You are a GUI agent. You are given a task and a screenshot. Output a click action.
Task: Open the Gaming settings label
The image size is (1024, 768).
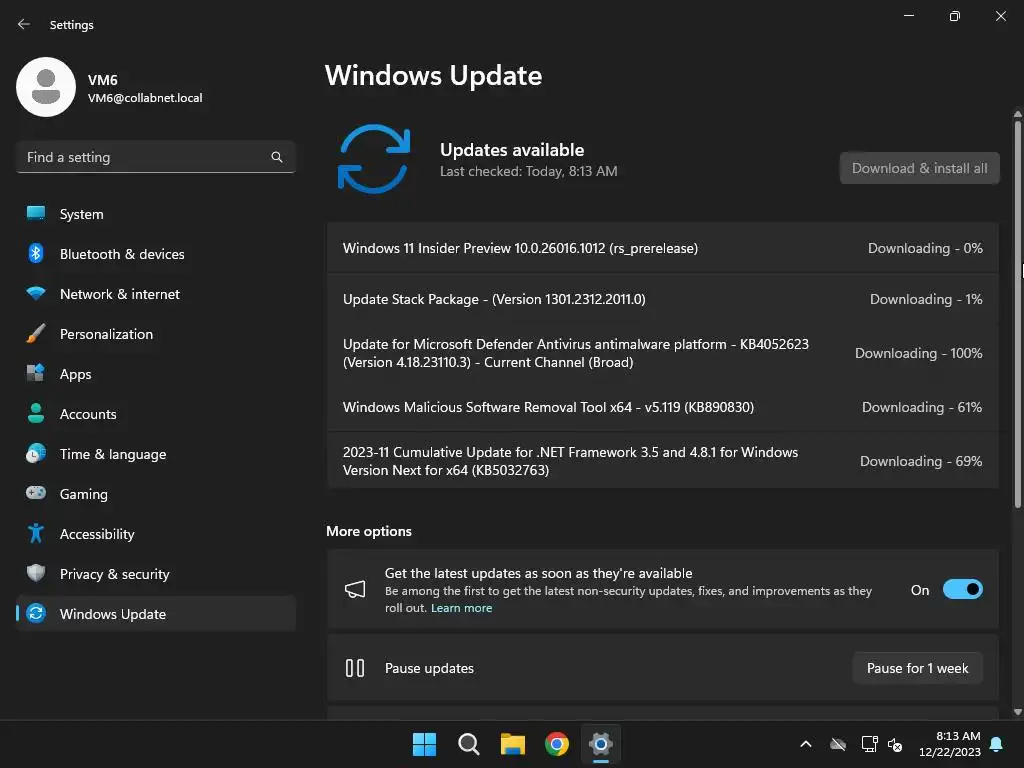coord(84,494)
